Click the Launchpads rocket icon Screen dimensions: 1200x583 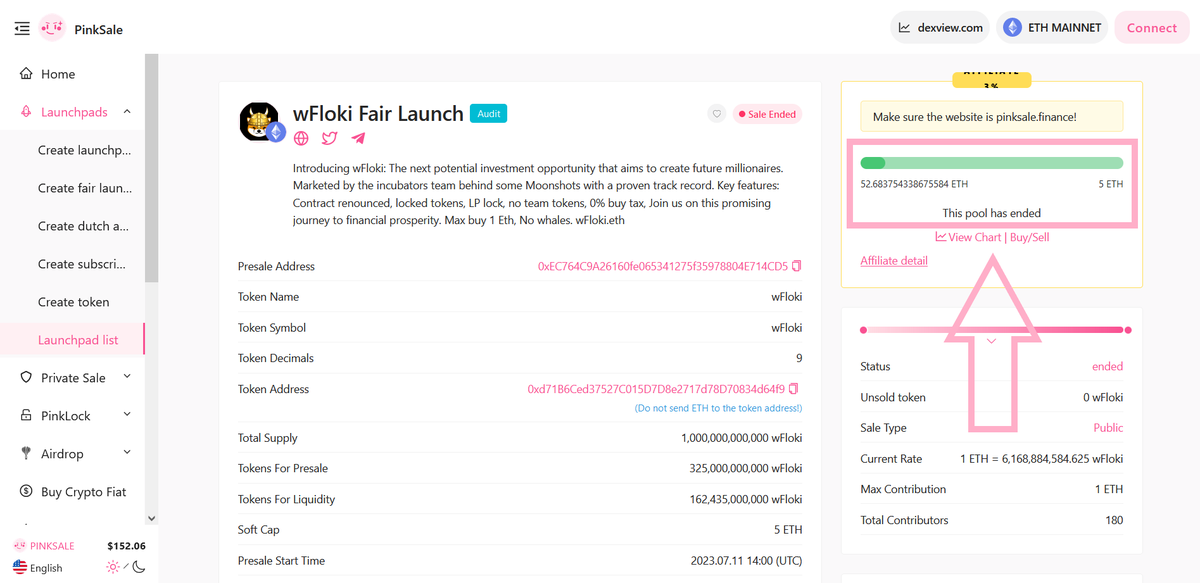click(x=26, y=112)
